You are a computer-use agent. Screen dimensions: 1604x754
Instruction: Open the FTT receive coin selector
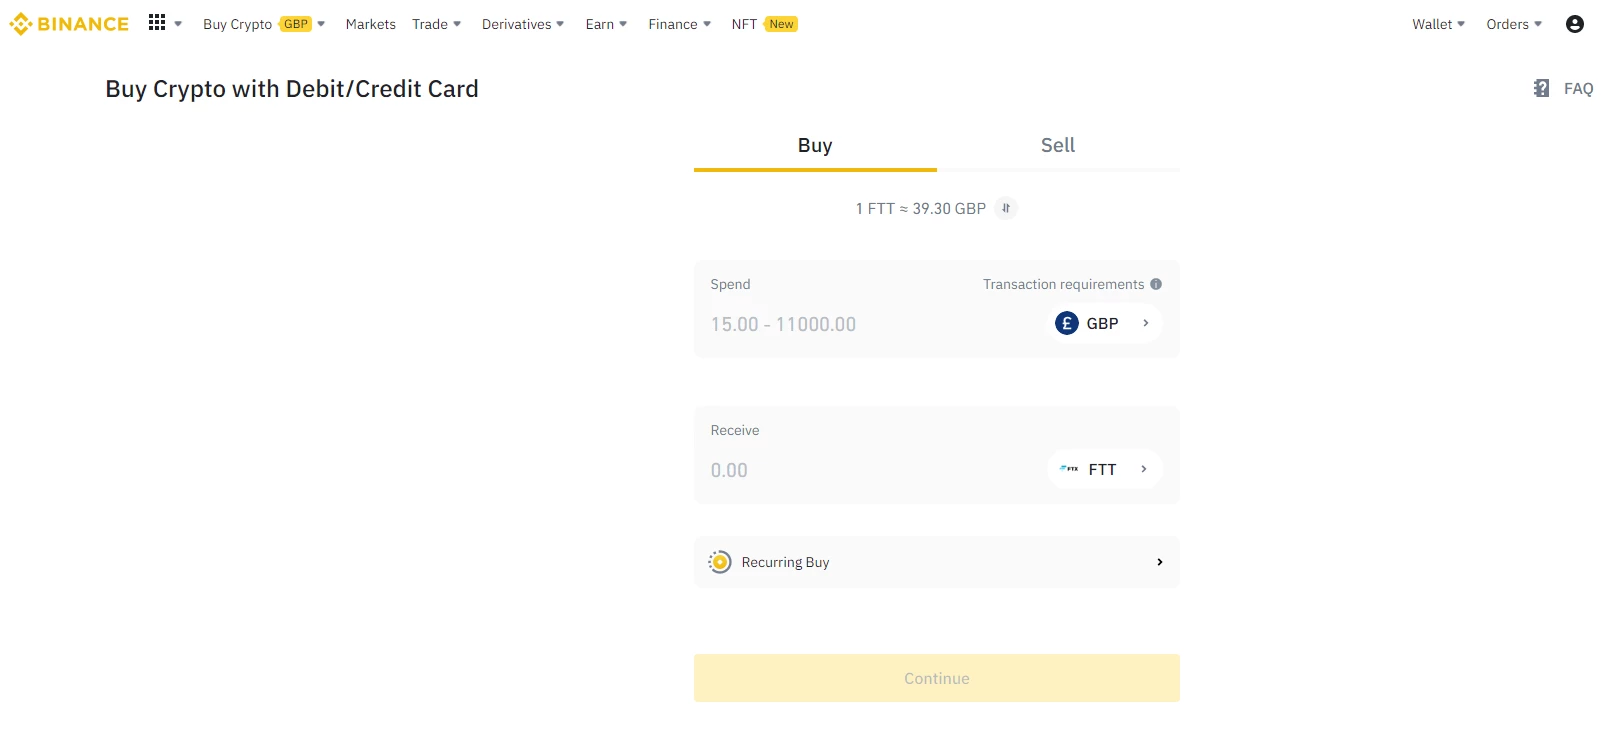1104,469
